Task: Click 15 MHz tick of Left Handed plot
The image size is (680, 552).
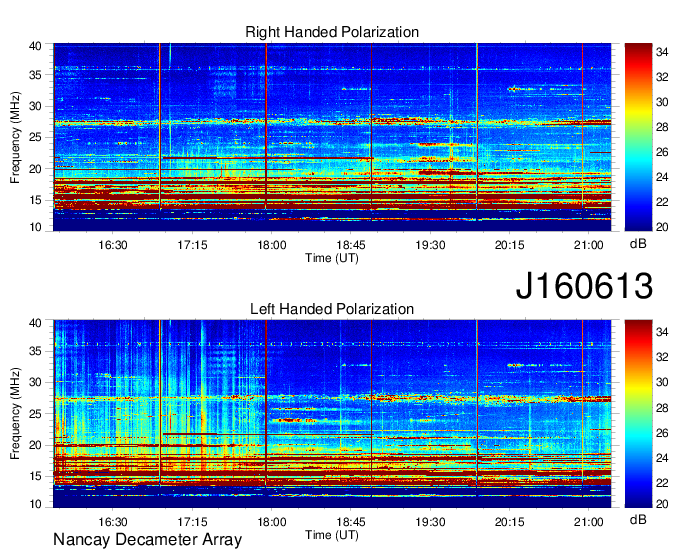Action: [x=35, y=477]
